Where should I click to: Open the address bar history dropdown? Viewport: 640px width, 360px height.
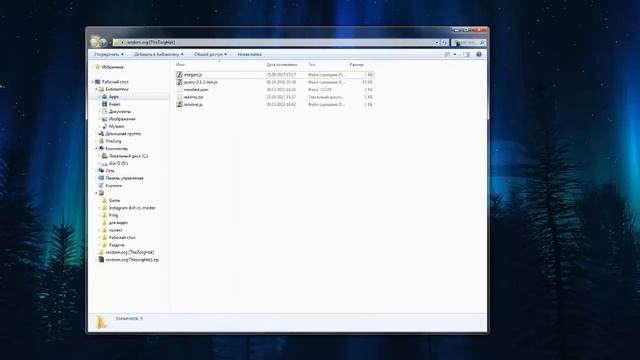436,42
